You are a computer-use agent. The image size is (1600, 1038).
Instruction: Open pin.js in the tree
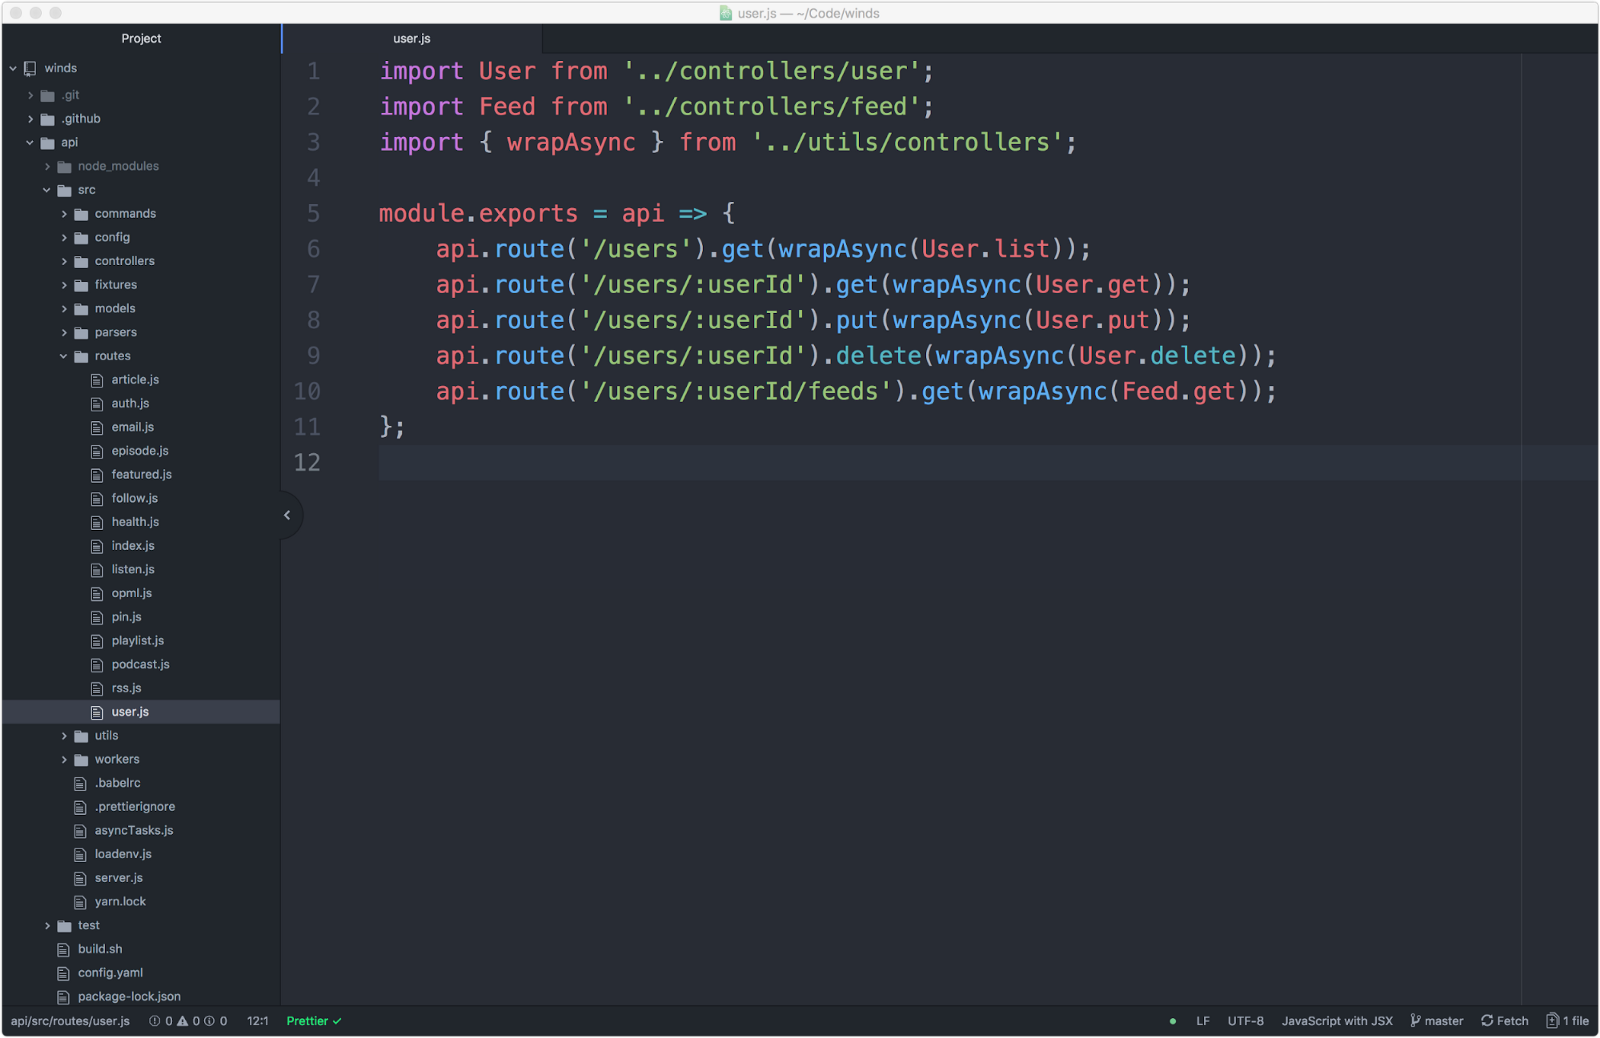pyautogui.click(x=127, y=617)
